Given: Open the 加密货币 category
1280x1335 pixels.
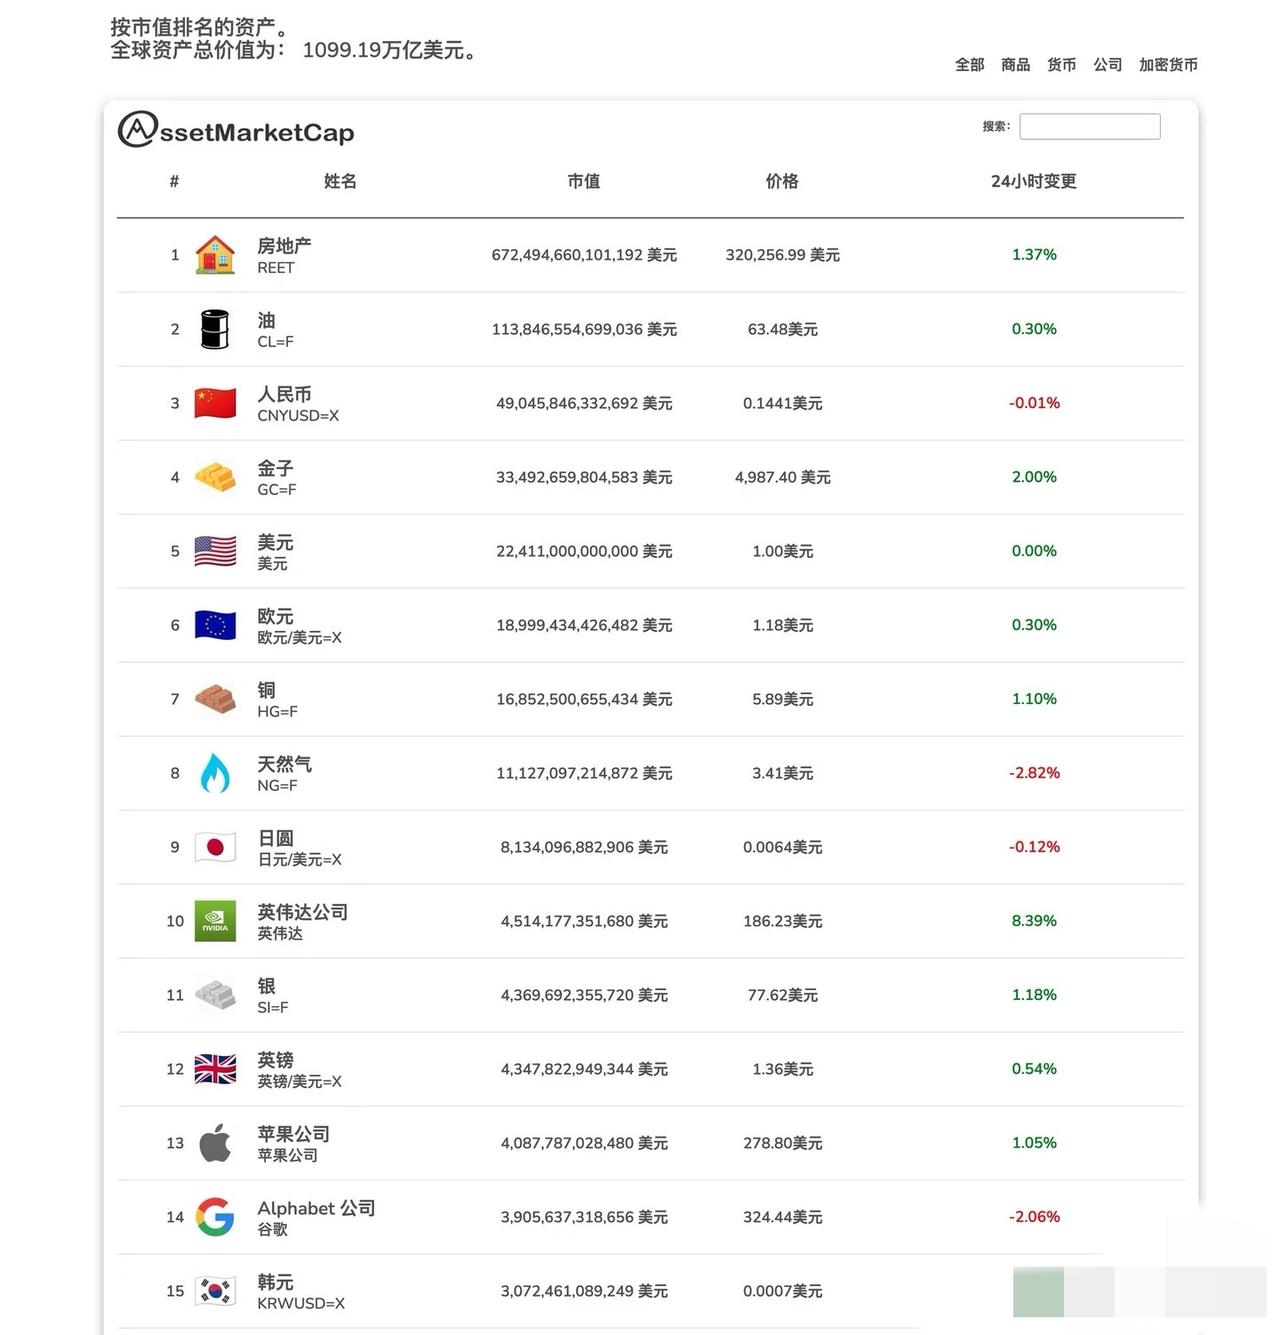Looking at the screenshot, I should [1167, 64].
